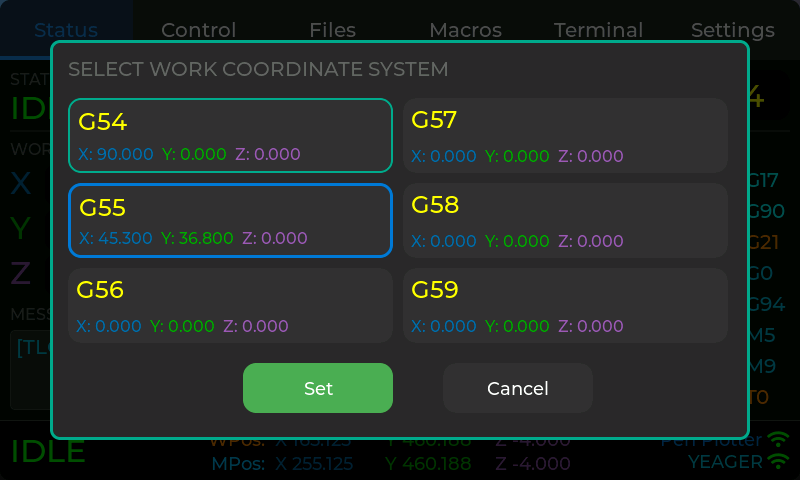Click the Pen Plotter wifi icon
This screenshot has width=800, height=480.
coord(778,441)
